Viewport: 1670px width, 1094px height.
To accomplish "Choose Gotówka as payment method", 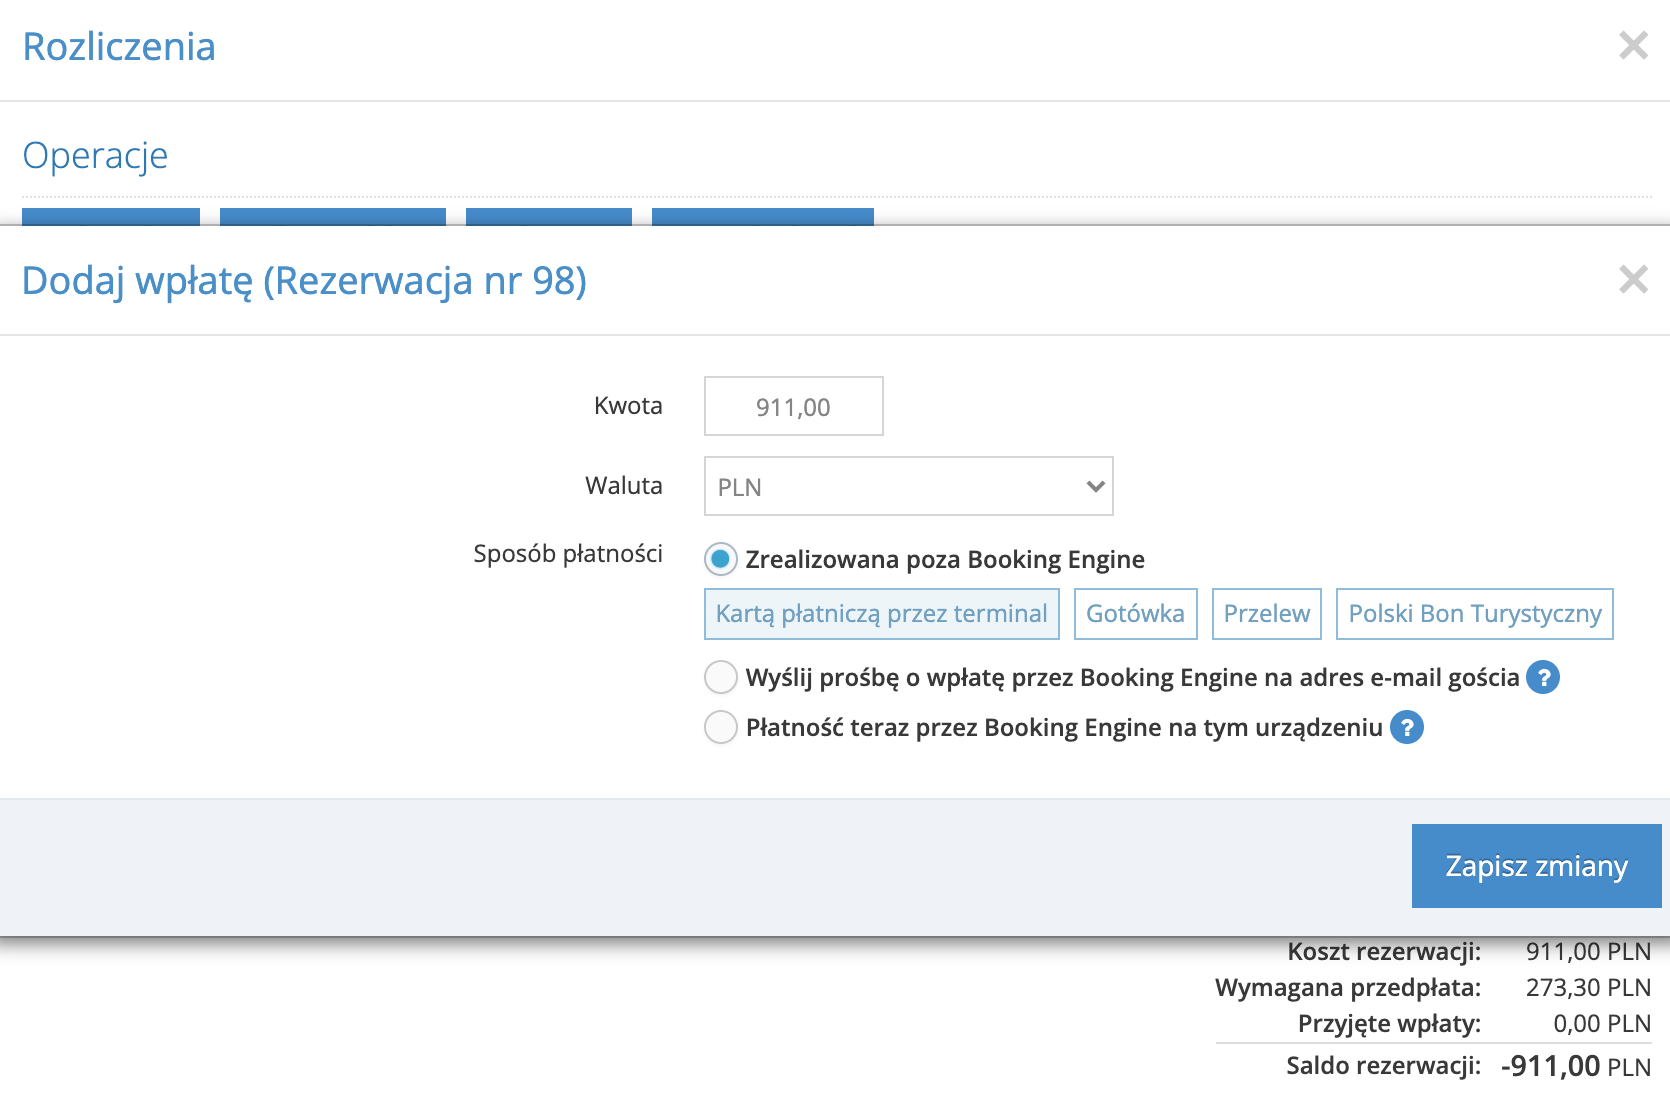I will [x=1135, y=613].
